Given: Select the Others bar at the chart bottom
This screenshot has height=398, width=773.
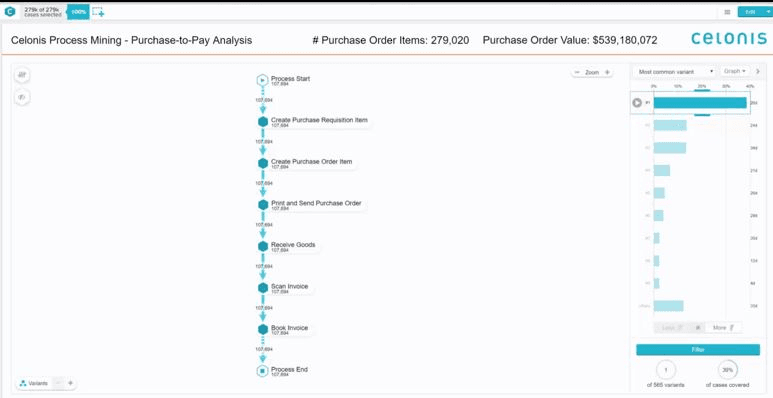Looking at the screenshot, I should click(x=668, y=306).
